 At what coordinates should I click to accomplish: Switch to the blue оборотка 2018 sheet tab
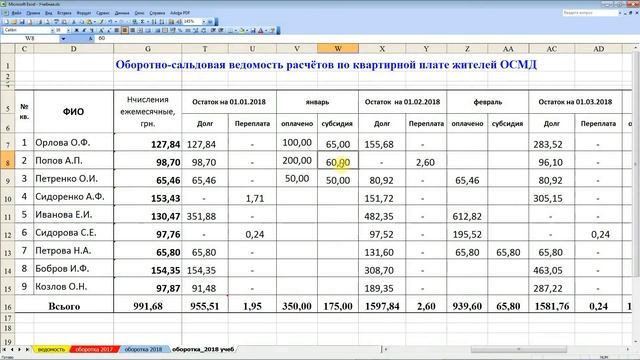pyautogui.click(x=143, y=349)
